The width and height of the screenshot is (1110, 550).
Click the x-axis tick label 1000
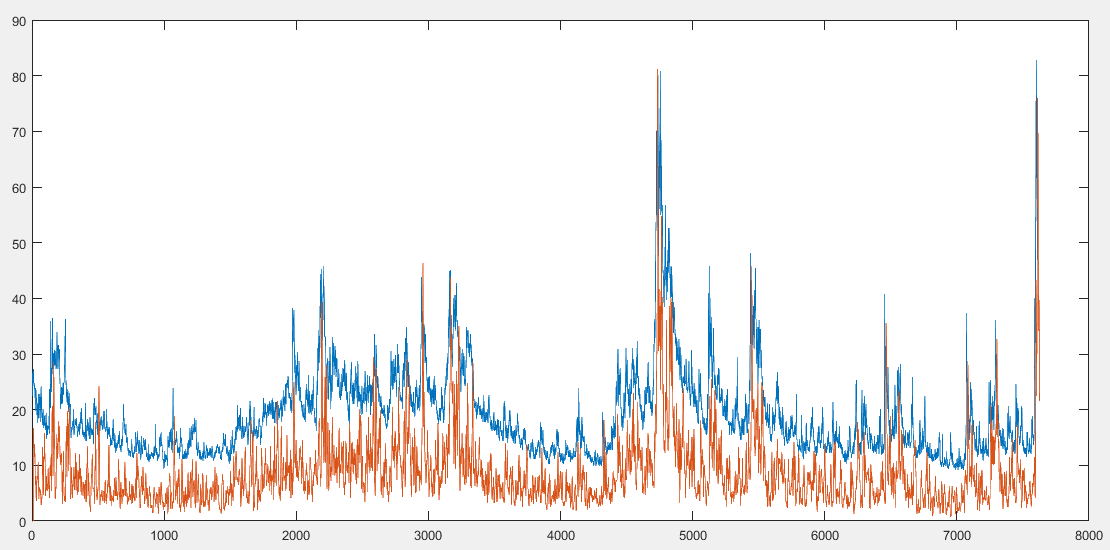(164, 536)
